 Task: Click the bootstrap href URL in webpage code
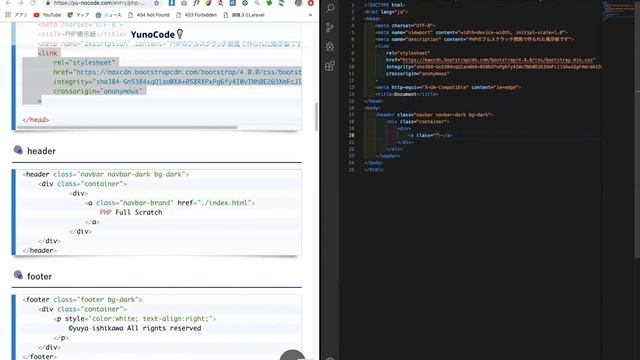(x=189, y=72)
